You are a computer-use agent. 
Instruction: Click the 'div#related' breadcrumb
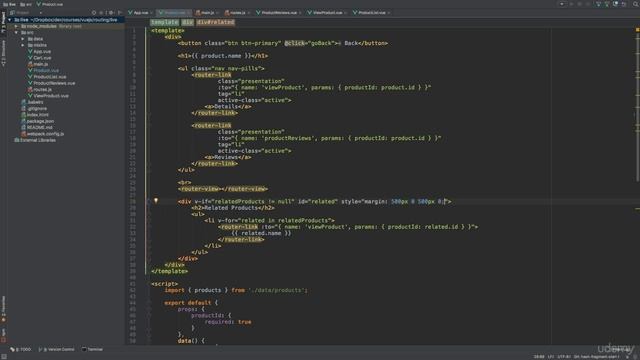click(216, 22)
